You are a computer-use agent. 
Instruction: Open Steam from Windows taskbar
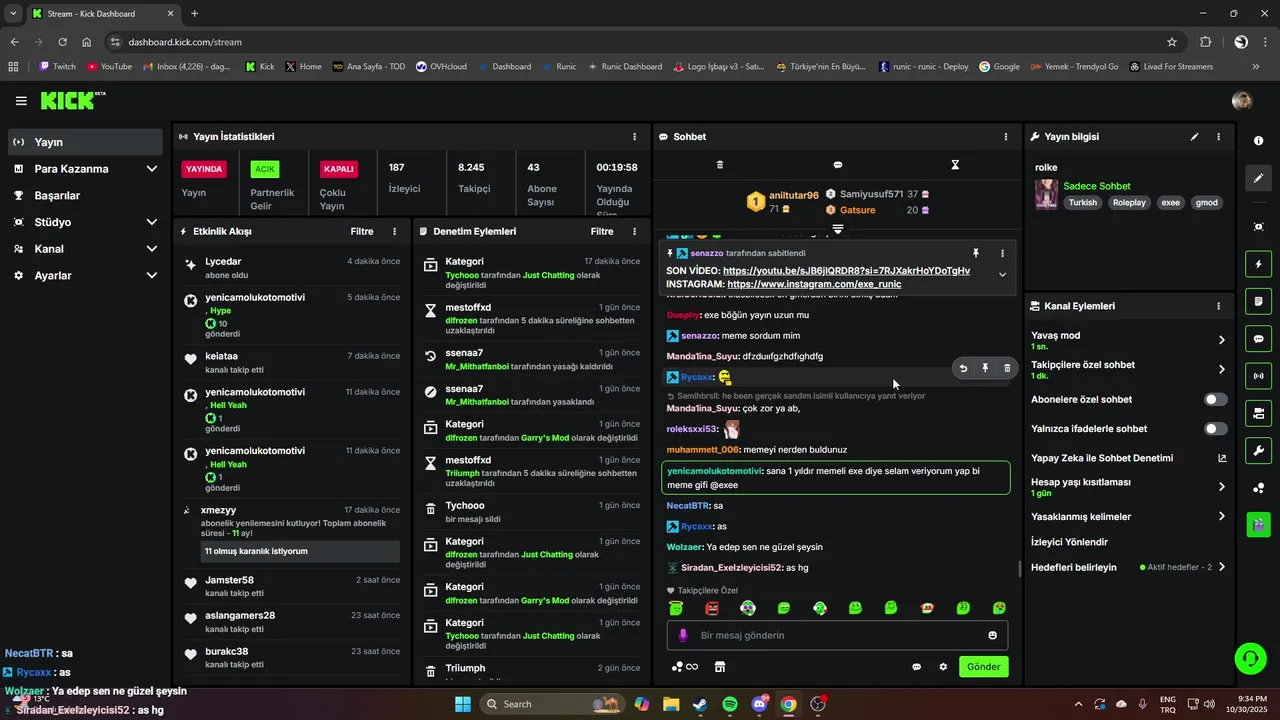(x=701, y=704)
